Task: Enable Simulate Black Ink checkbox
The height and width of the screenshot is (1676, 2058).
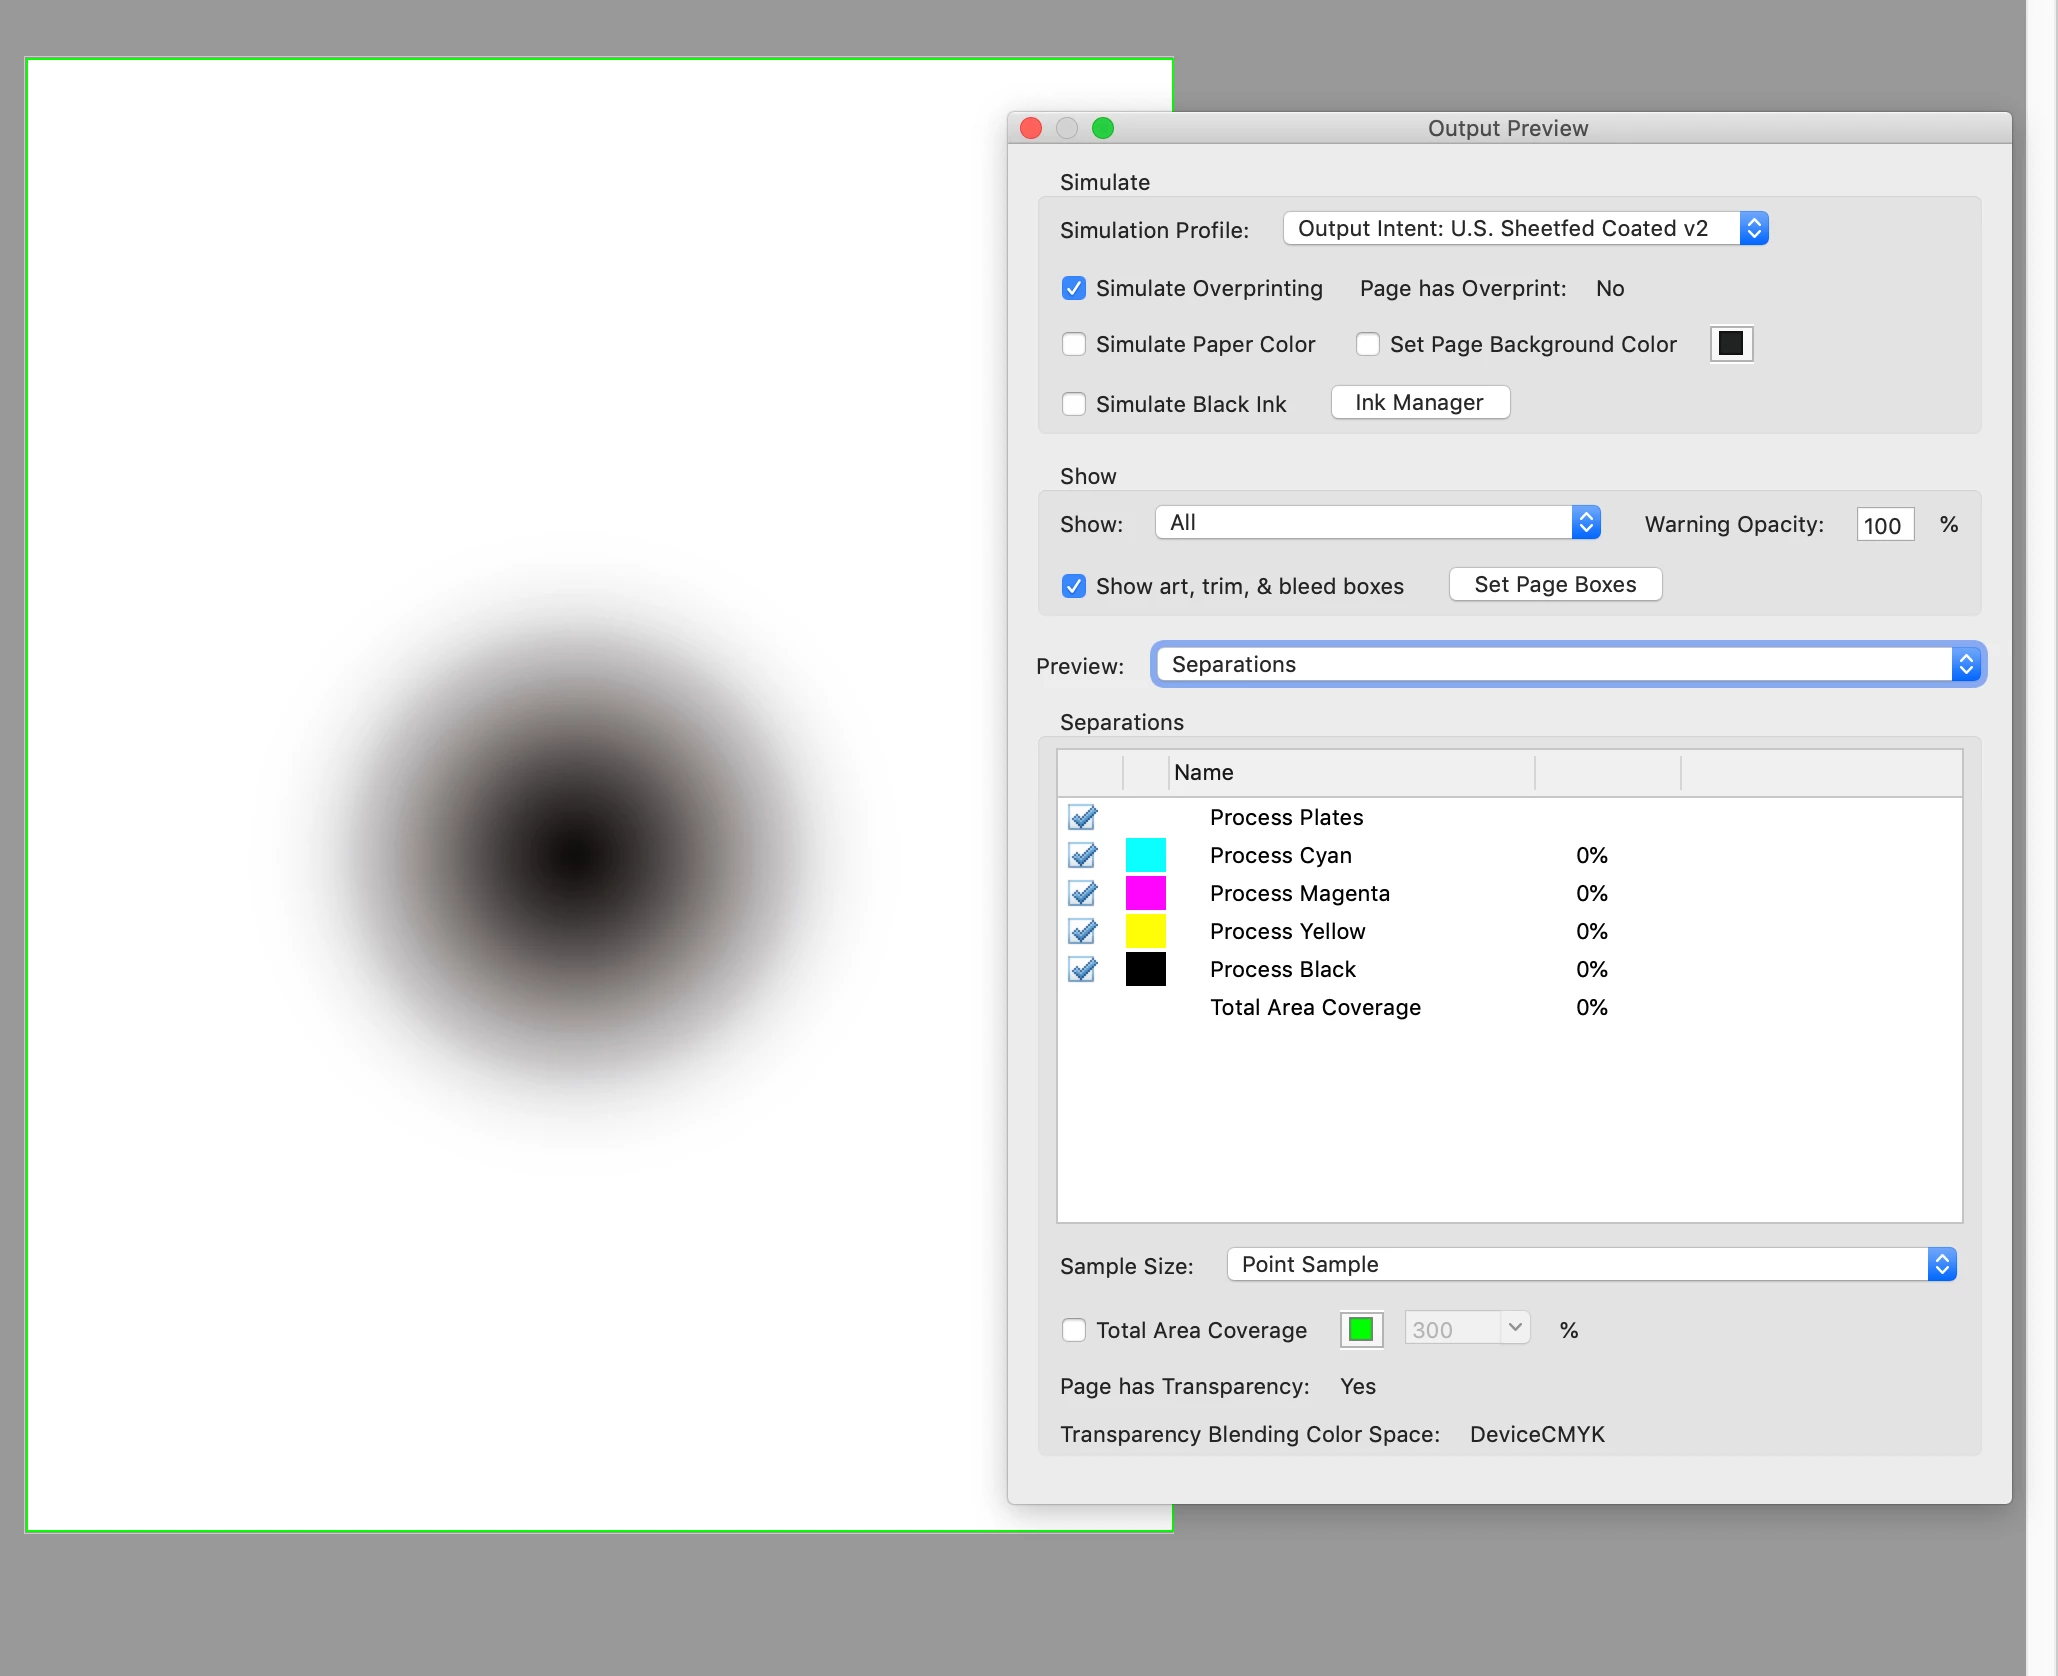Action: pyautogui.click(x=1074, y=405)
